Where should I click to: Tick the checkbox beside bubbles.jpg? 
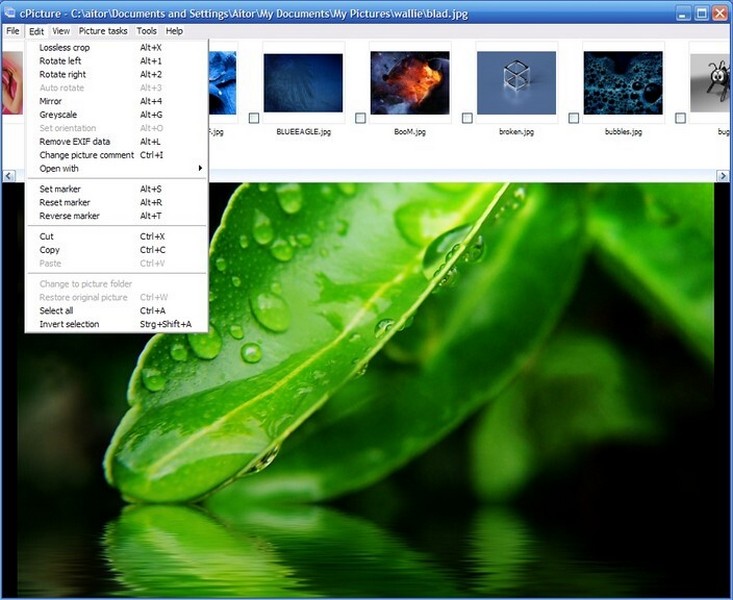pyautogui.click(x=574, y=118)
